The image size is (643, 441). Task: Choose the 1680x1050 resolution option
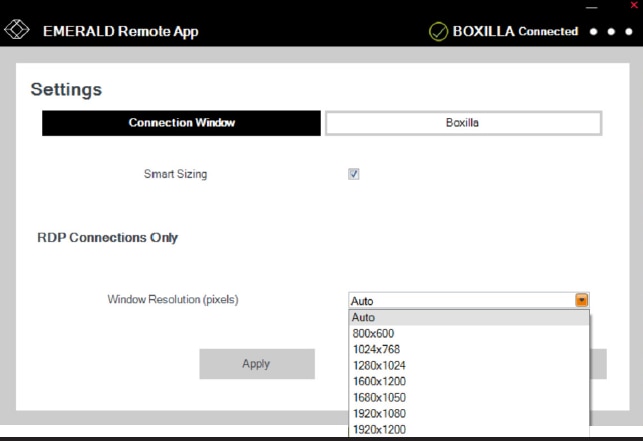(469, 397)
